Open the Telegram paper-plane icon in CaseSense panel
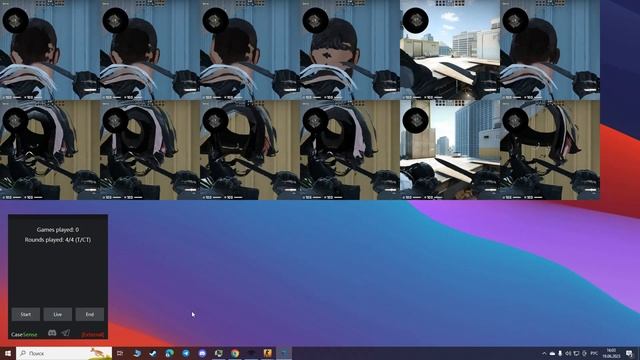Viewport: 640px width, 360px height. [65, 333]
